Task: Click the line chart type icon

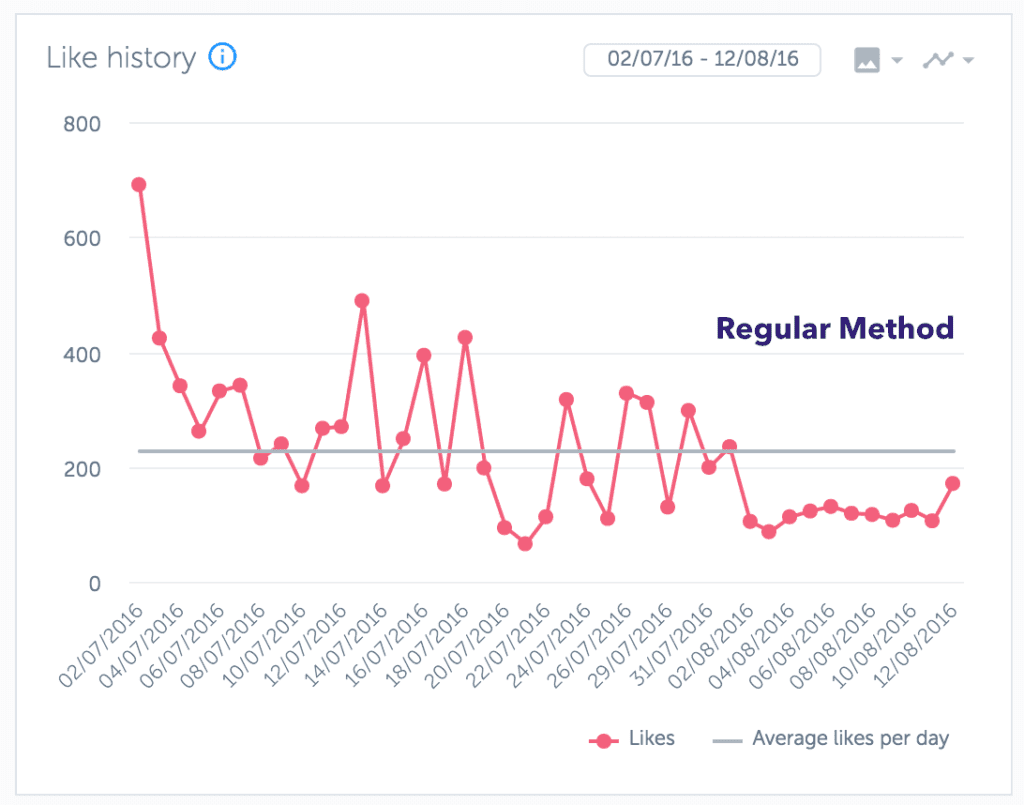Action: pyautogui.click(x=938, y=60)
